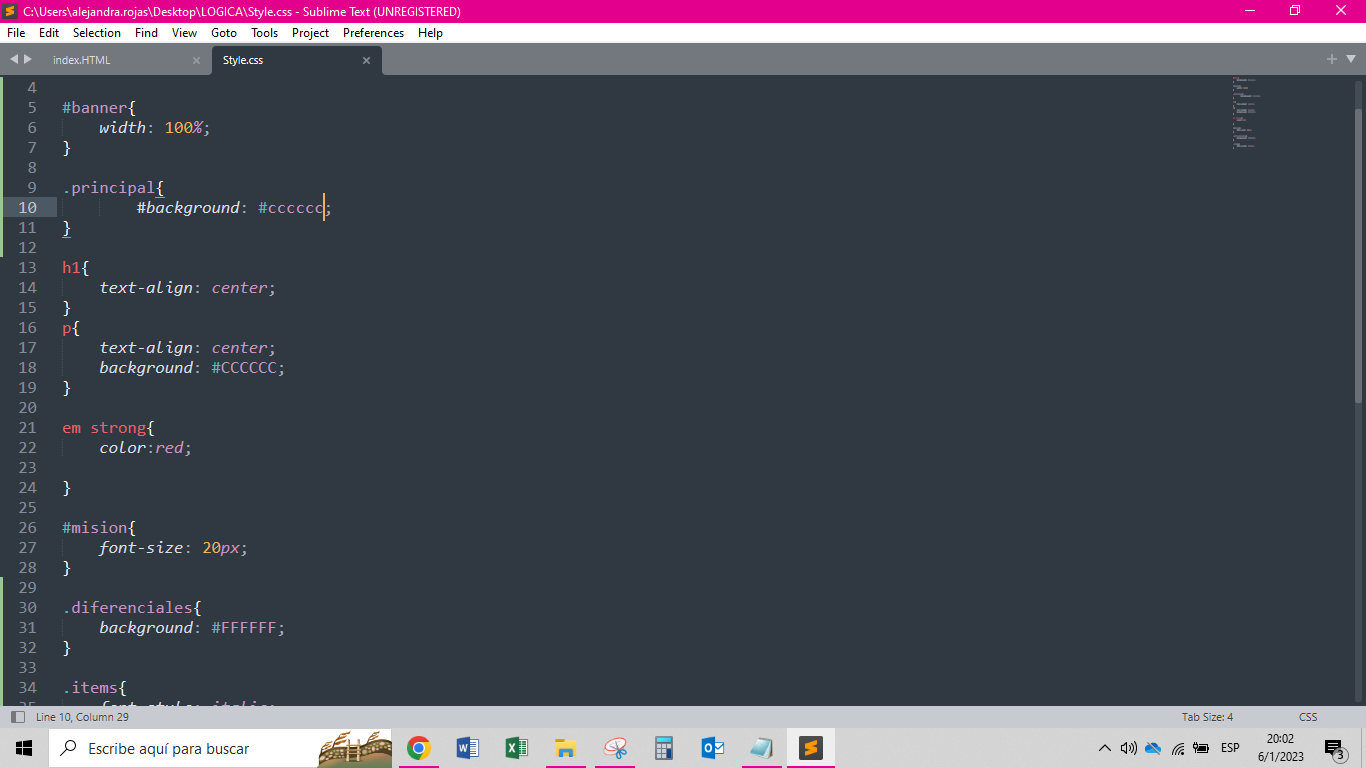
Task: Click the width: 100% line
Action: 155,128
